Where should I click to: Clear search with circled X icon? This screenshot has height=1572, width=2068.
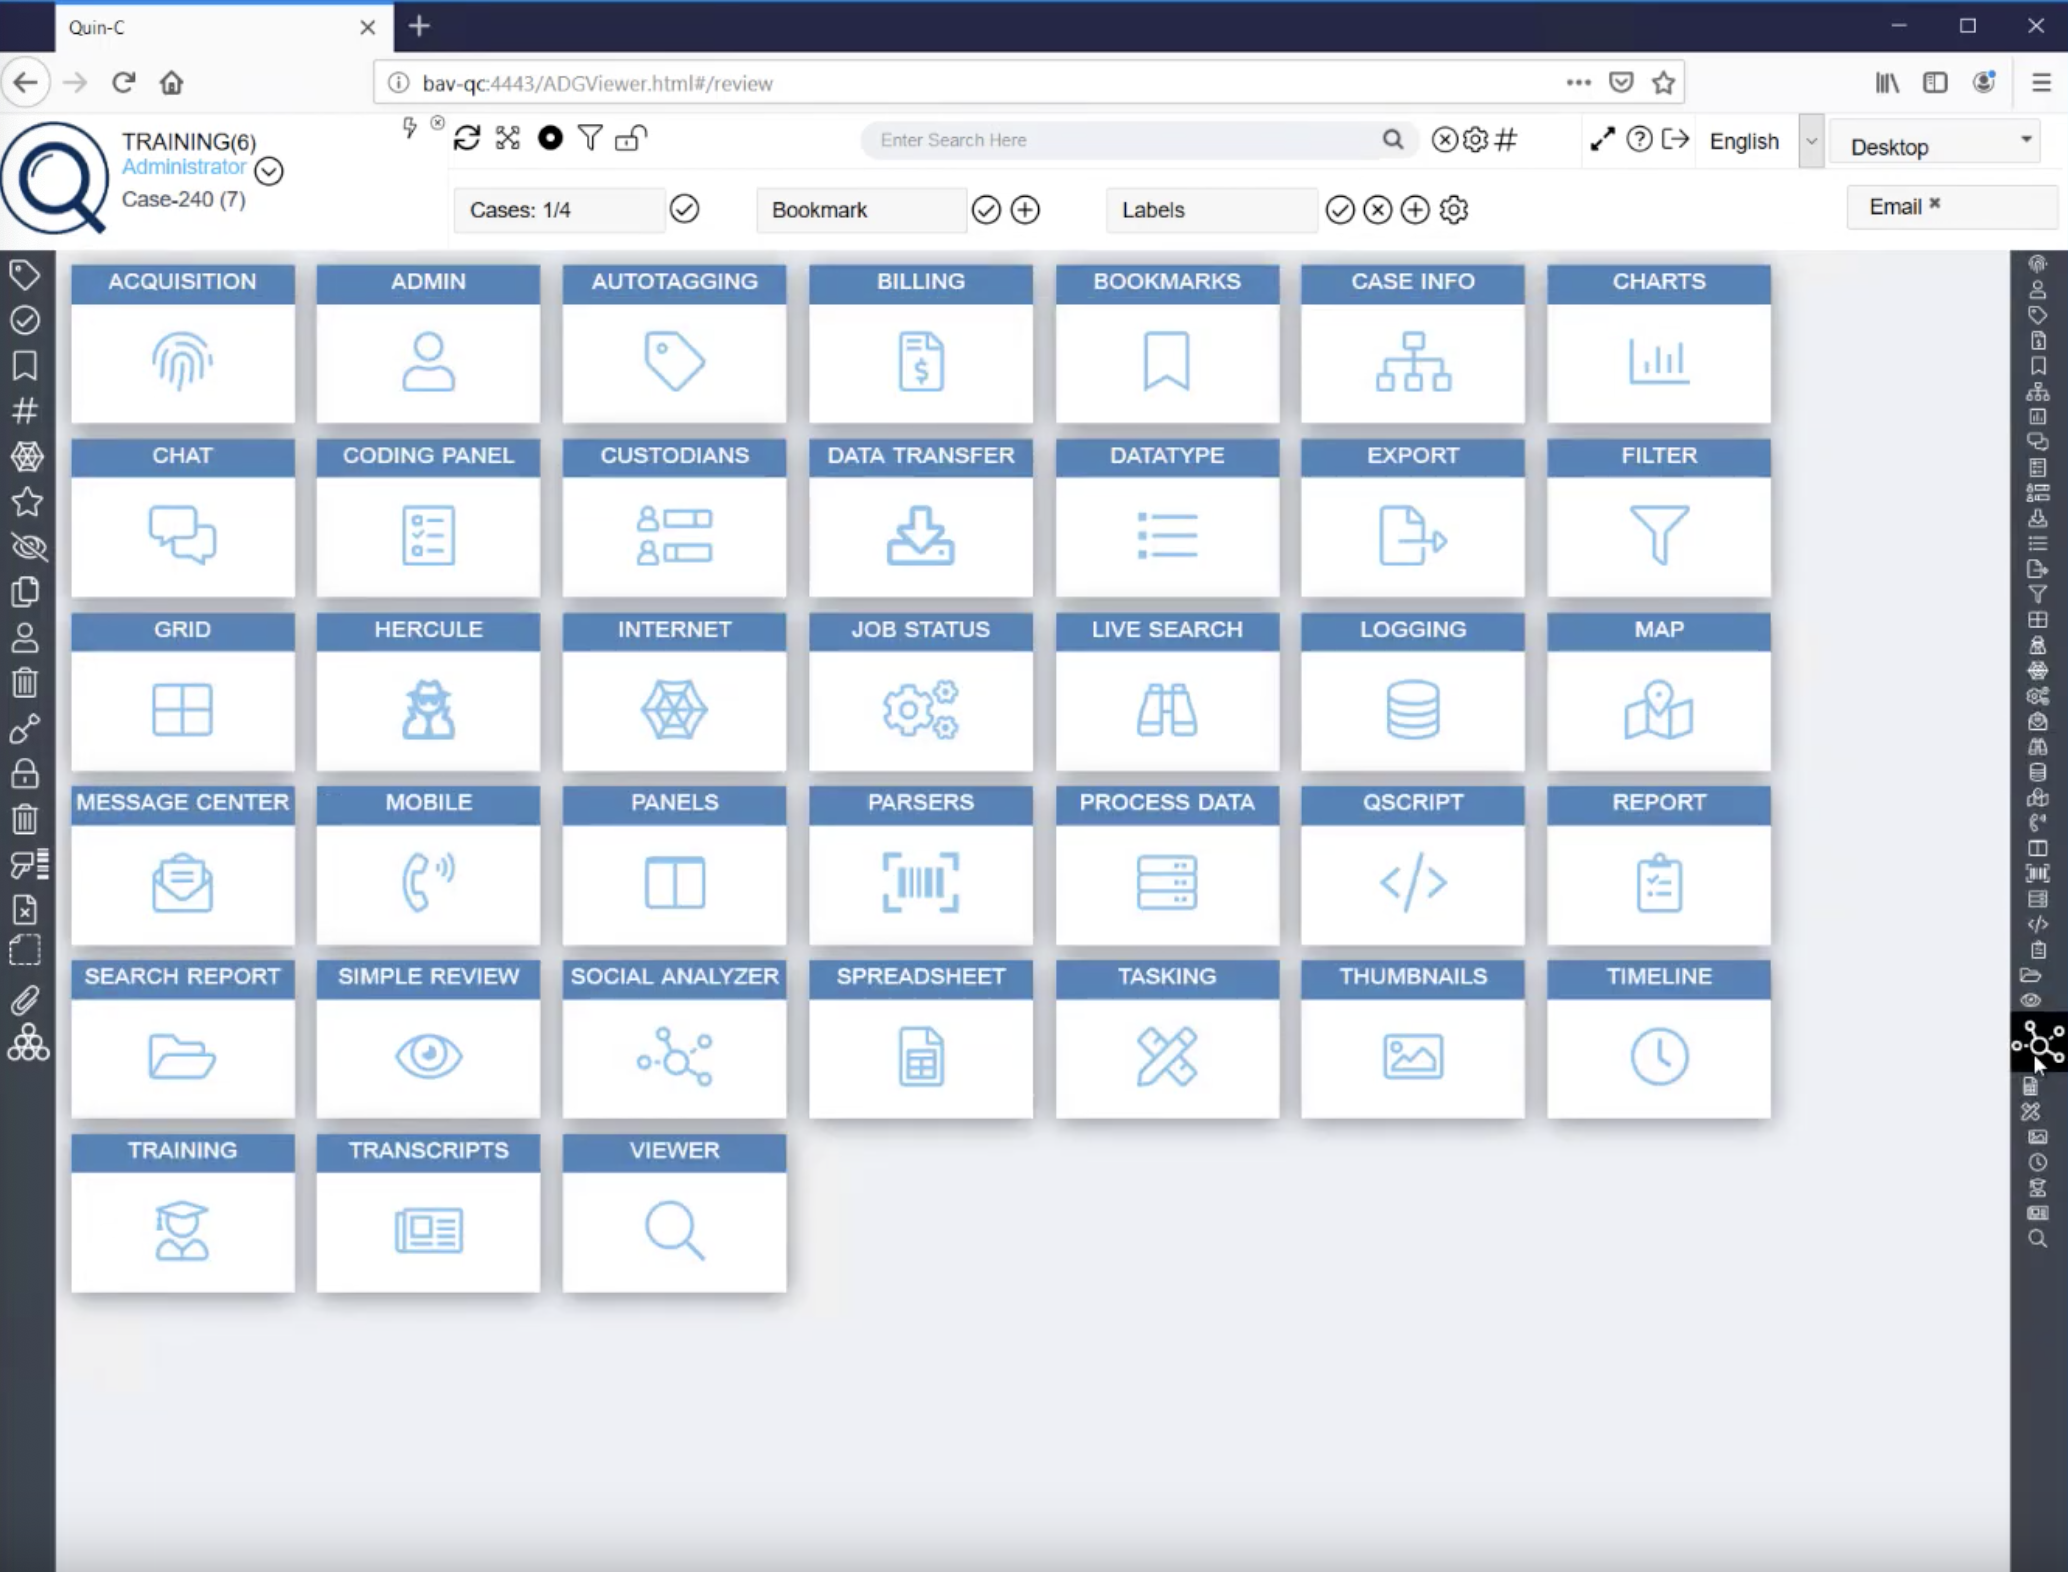tap(1444, 139)
